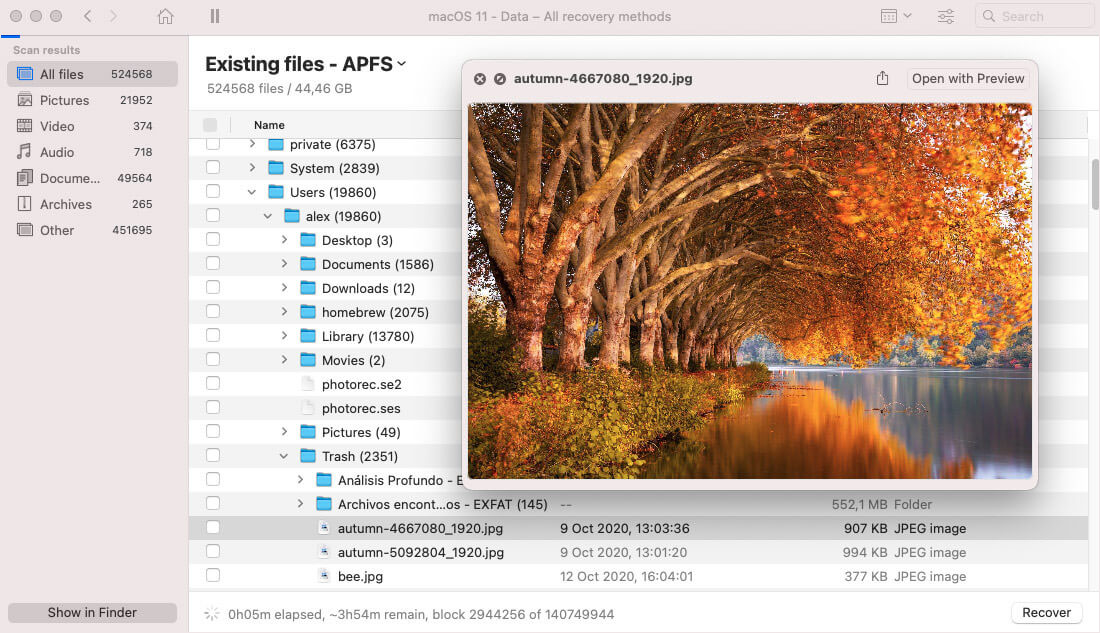Select All files in scan results
This screenshot has width=1100, height=633.
pyautogui.click(x=60, y=73)
